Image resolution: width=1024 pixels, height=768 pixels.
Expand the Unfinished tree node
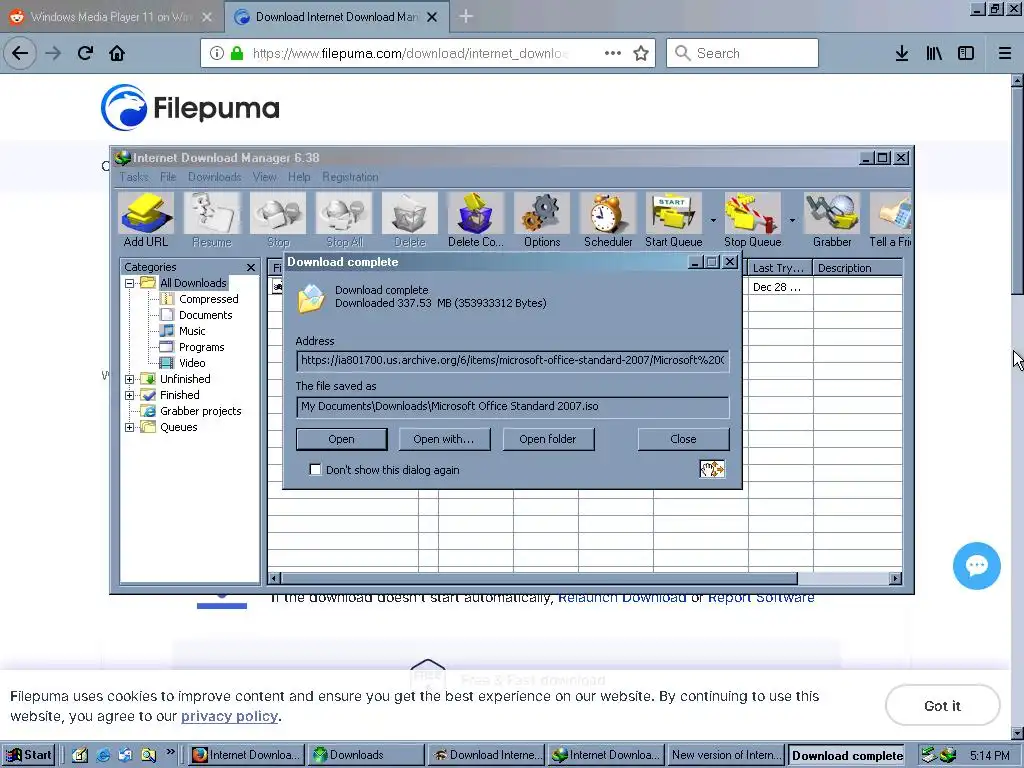pyautogui.click(x=129, y=379)
